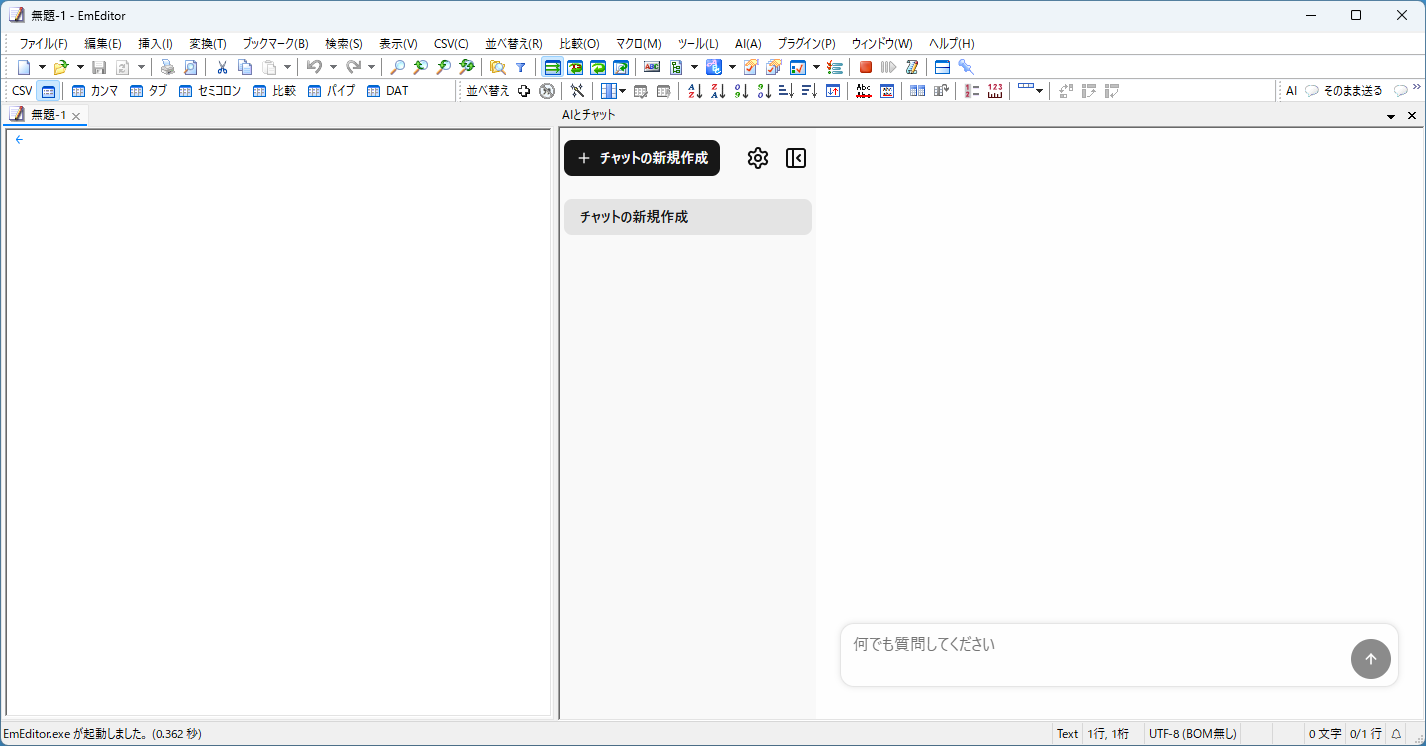Open AI chat settings gear icon

(x=758, y=158)
